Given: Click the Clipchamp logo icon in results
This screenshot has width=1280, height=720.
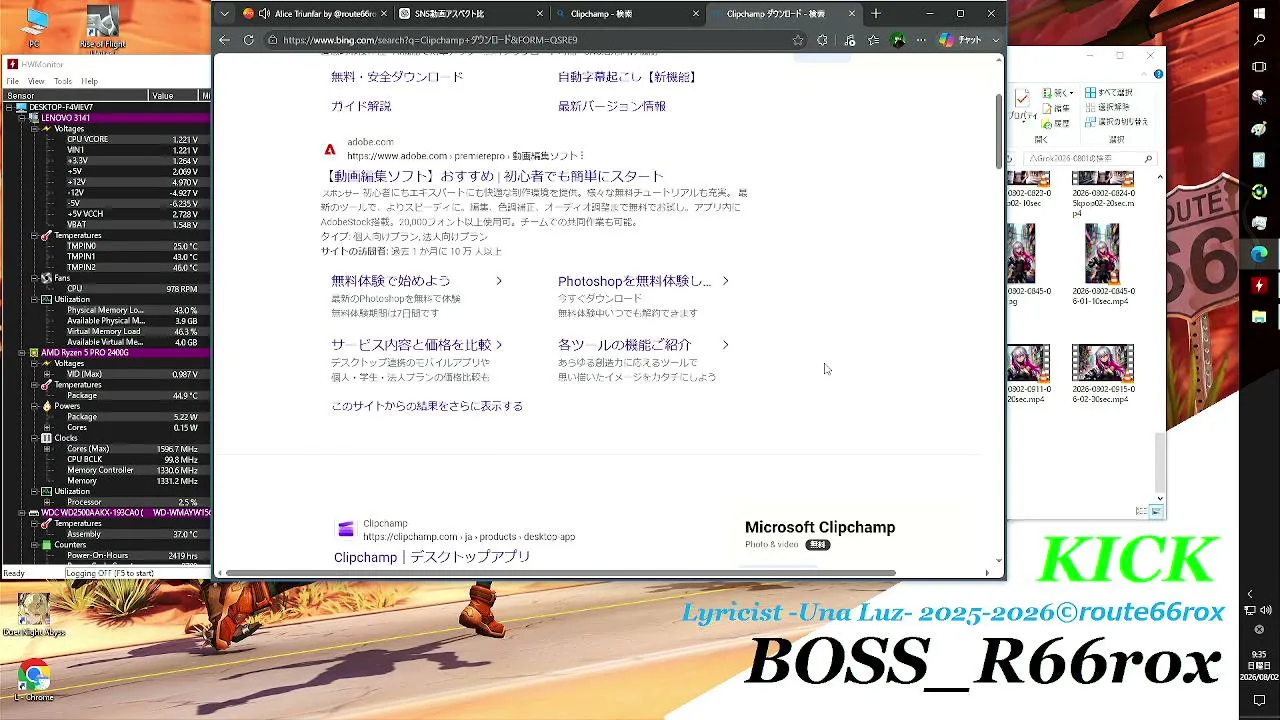Looking at the screenshot, I should click(x=346, y=530).
